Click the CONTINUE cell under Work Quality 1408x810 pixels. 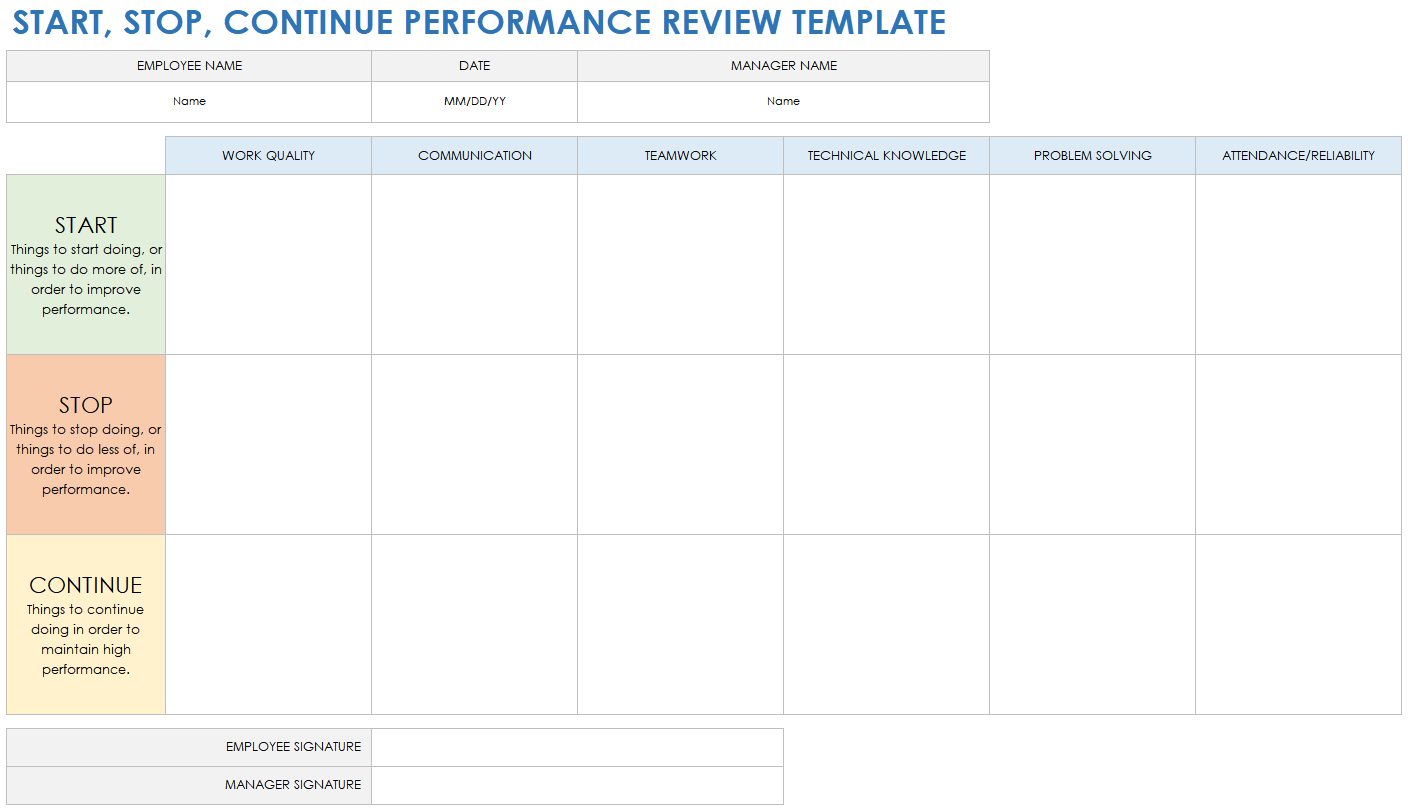click(x=269, y=625)
